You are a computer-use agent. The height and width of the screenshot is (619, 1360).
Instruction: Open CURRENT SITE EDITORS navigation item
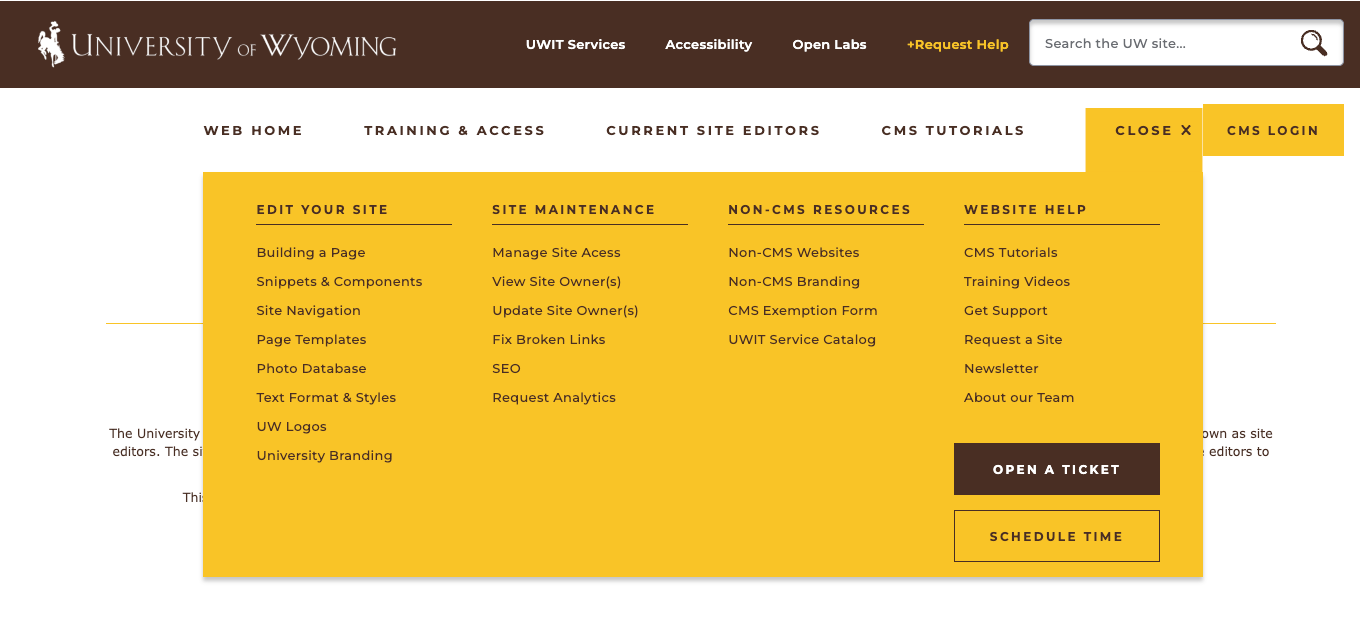[x=713, y=130]
